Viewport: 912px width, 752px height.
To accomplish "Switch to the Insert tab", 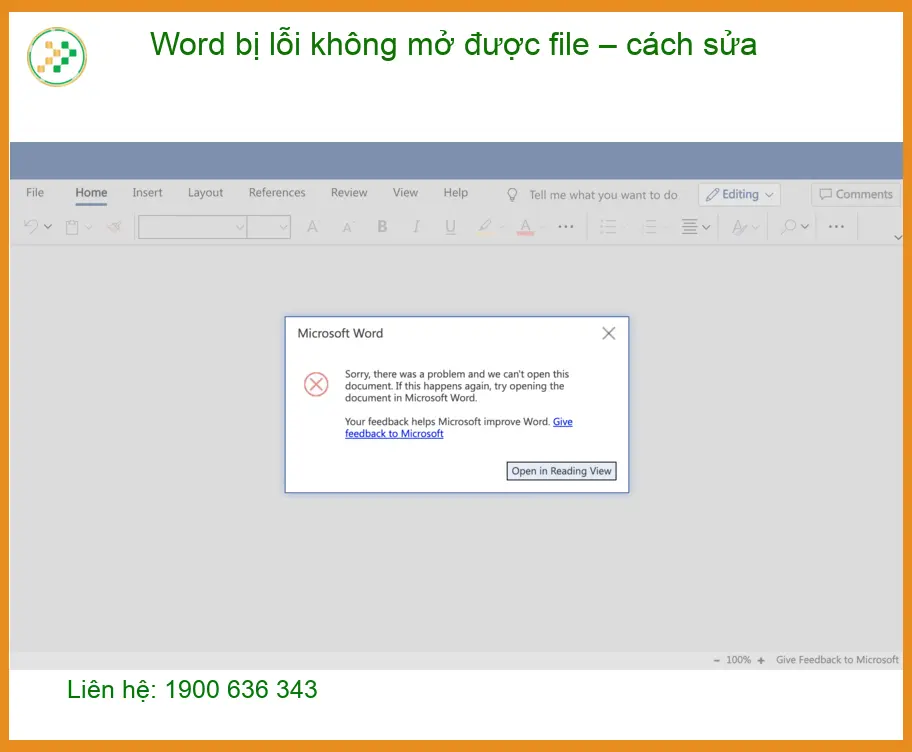I will 147,193.
